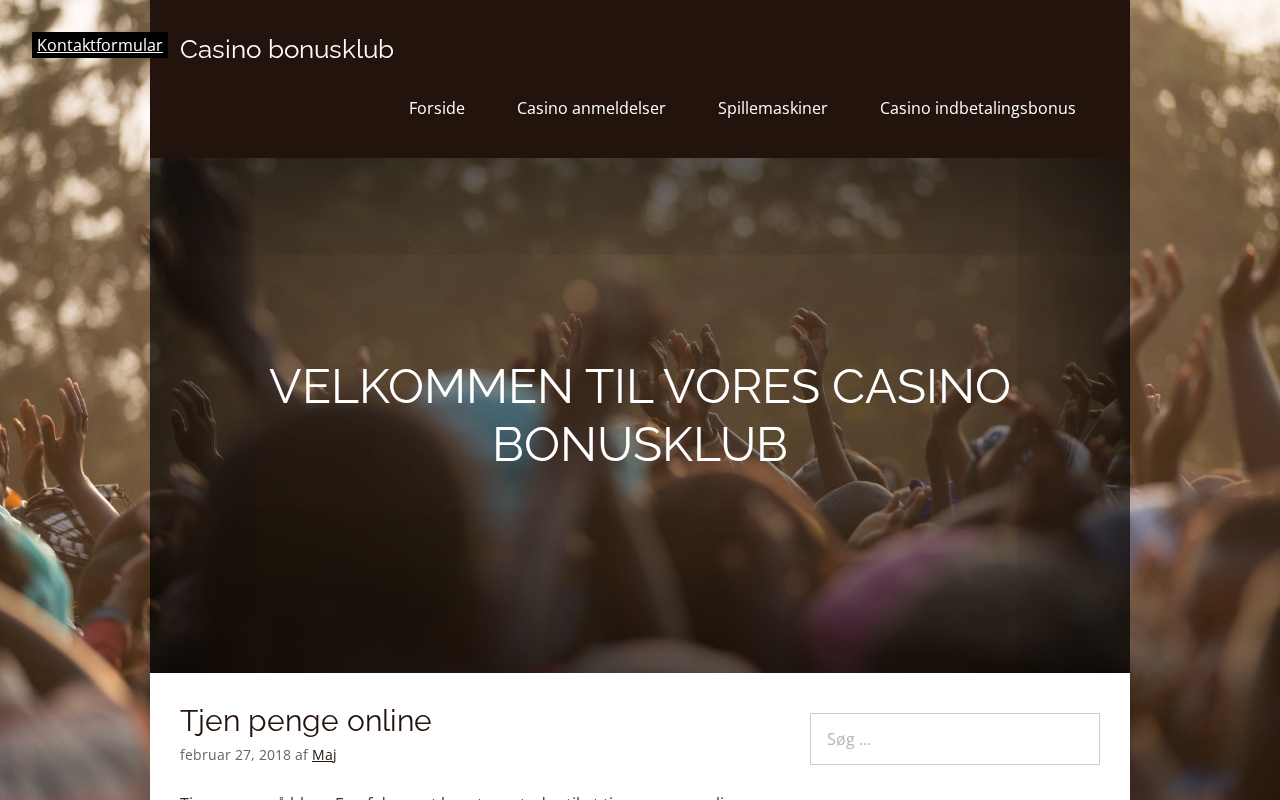Click the Casino bonusklub site title
This screenshot has width=1280, height=800.
coord(287,49)
